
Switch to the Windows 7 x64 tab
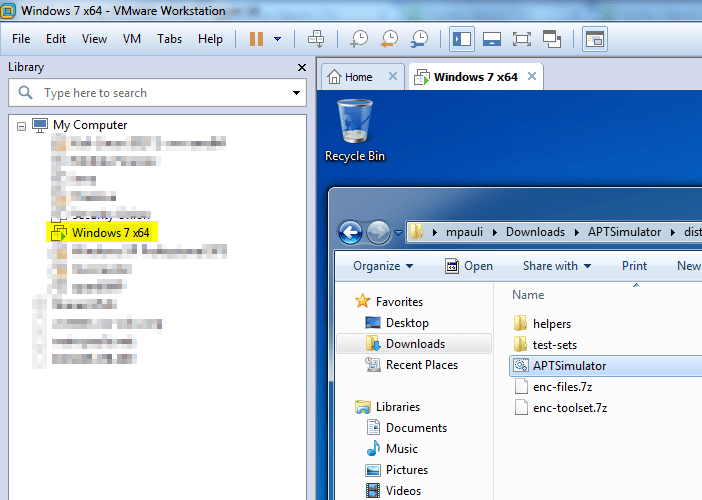pos(475,77)
